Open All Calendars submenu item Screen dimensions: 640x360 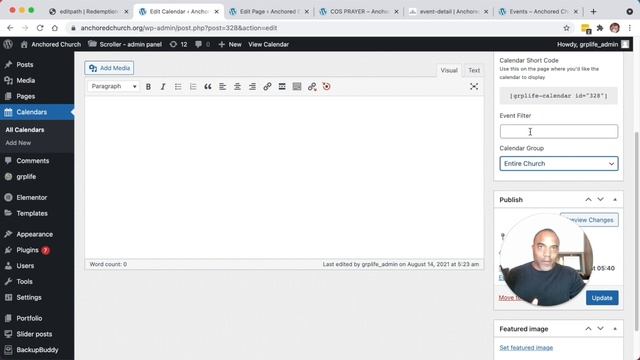click(x=24, y=130)
